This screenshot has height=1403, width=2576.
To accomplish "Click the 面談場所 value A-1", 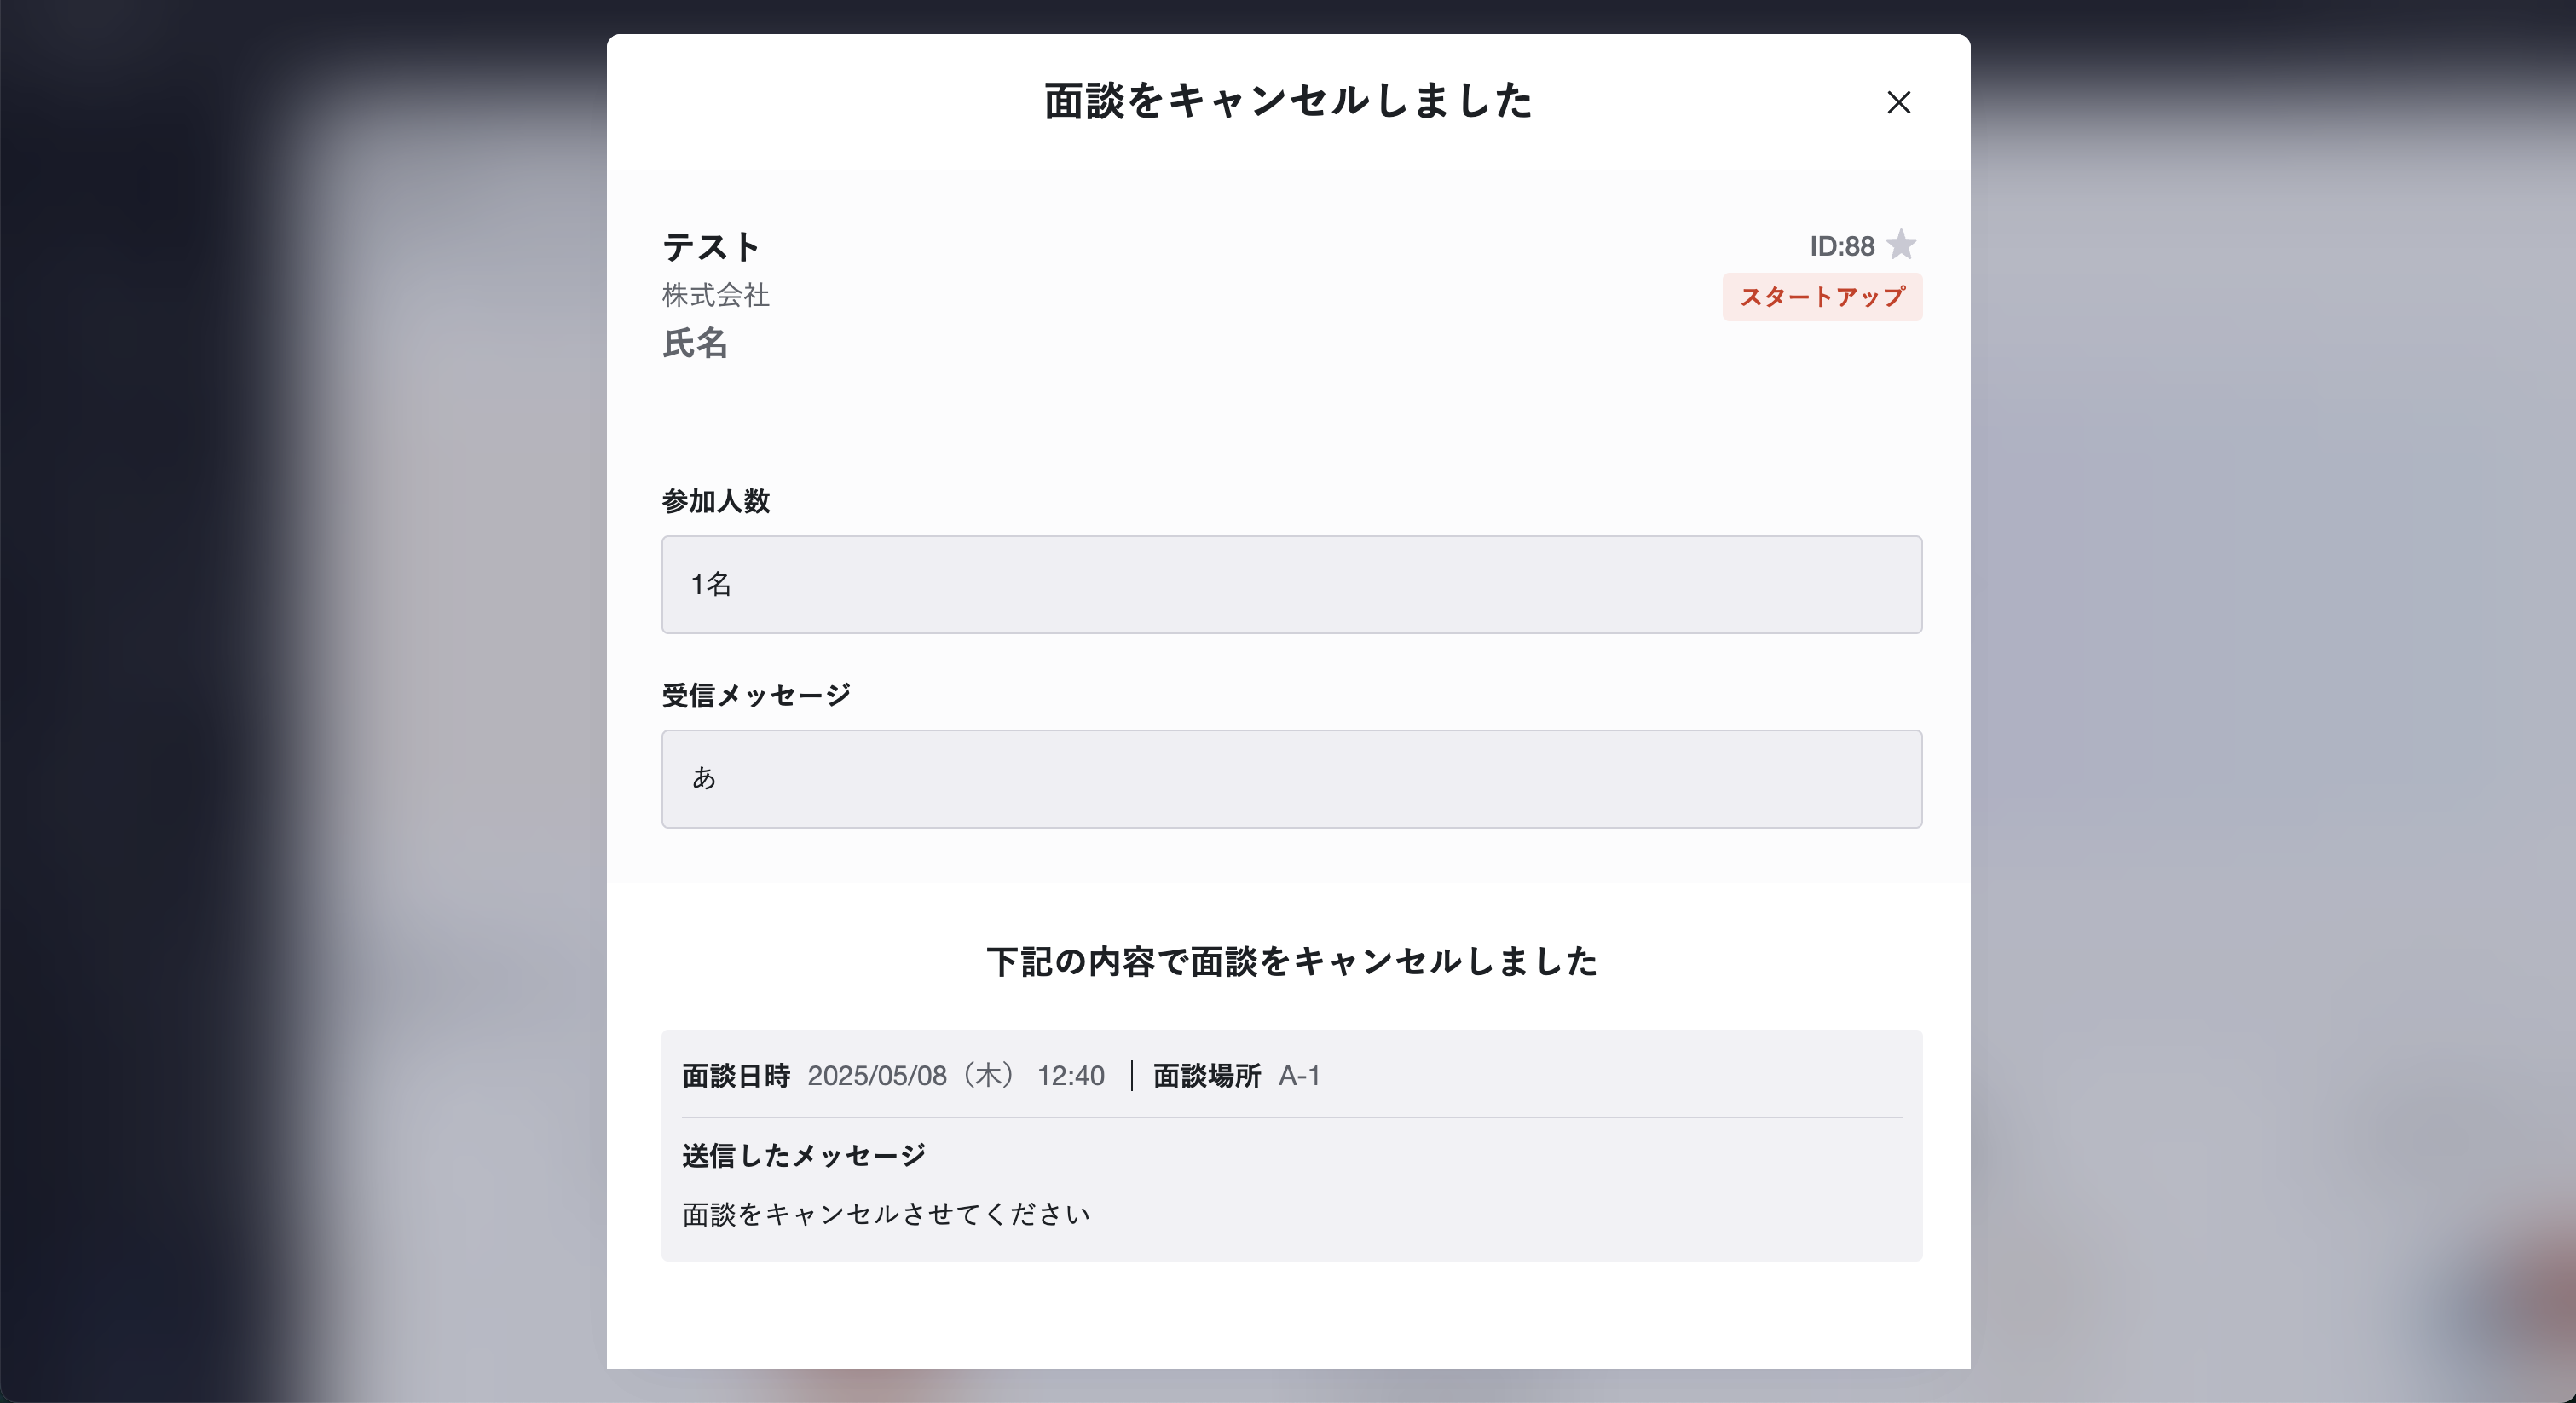I will coord(1299,1075).
